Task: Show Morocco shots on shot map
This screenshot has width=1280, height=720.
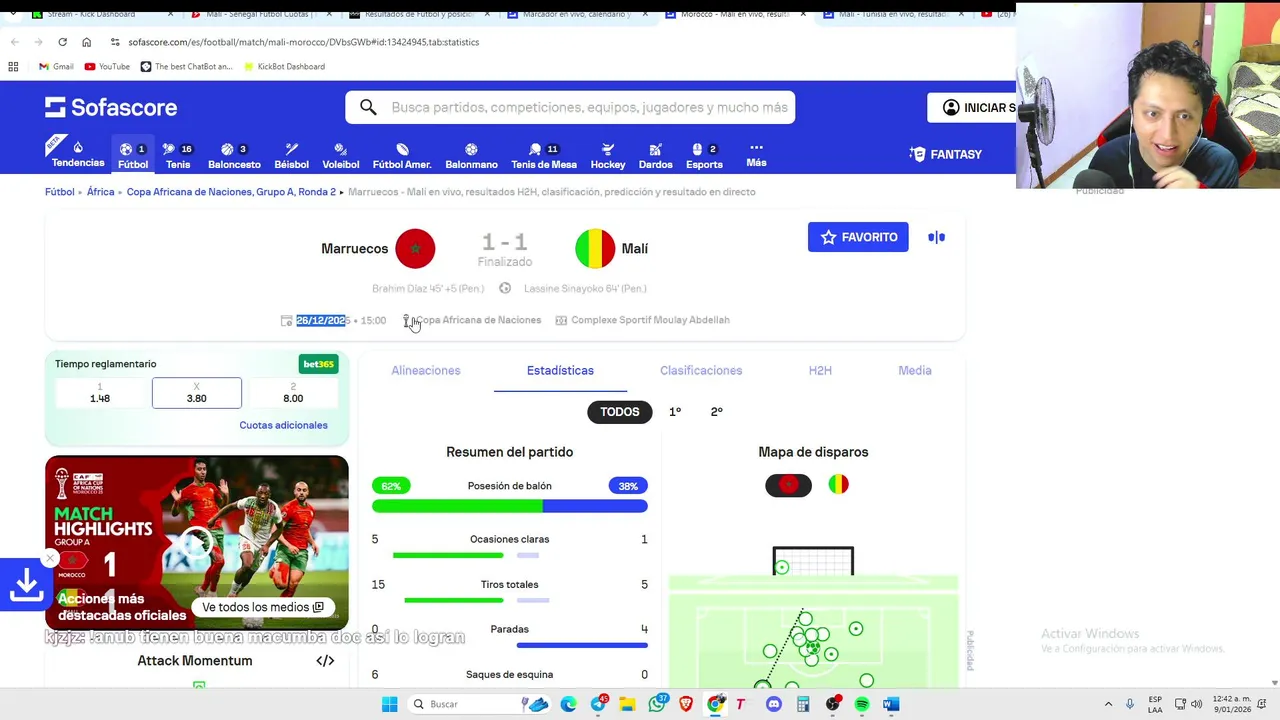Action: [x=788, y=485]
